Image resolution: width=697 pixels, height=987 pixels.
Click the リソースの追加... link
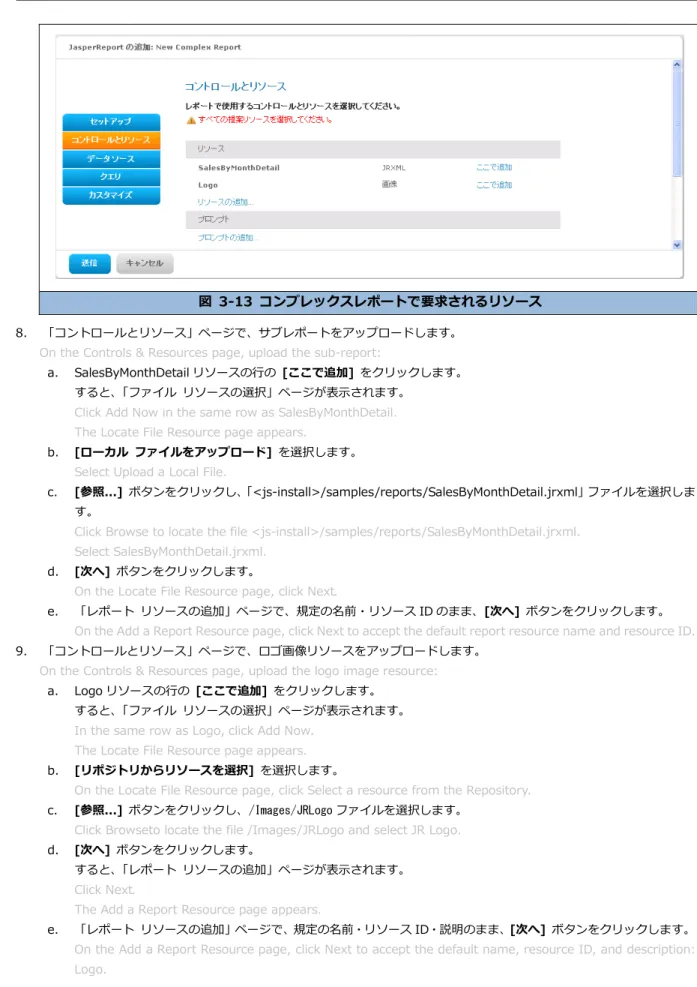(x=225, y=202)
